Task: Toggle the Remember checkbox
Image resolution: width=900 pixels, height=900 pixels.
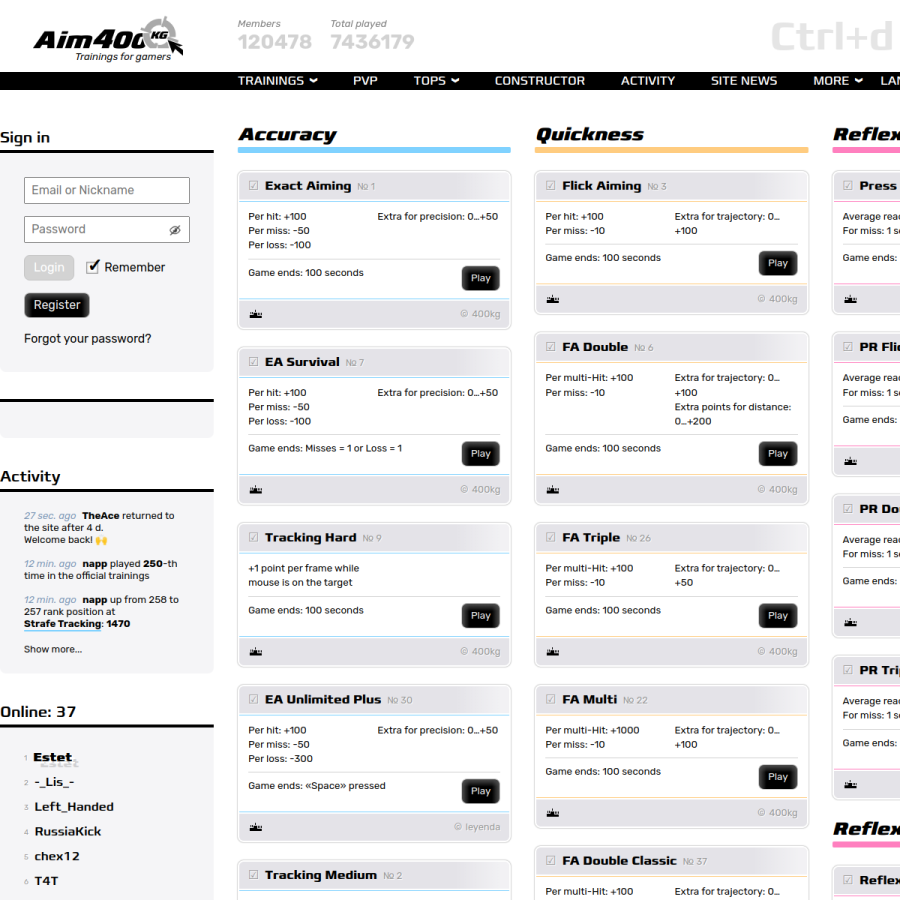Action: [92, 267]
